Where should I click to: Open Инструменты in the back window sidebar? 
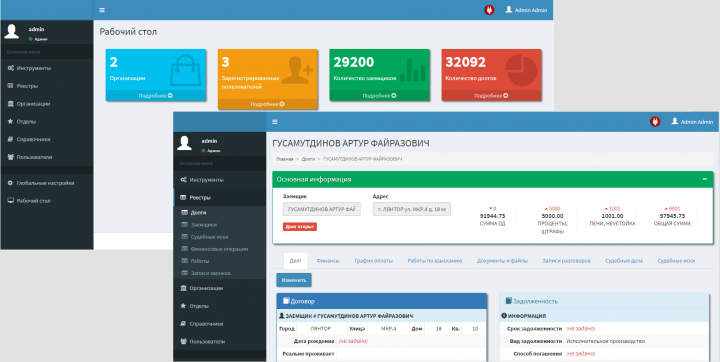[x=29, y=68]
